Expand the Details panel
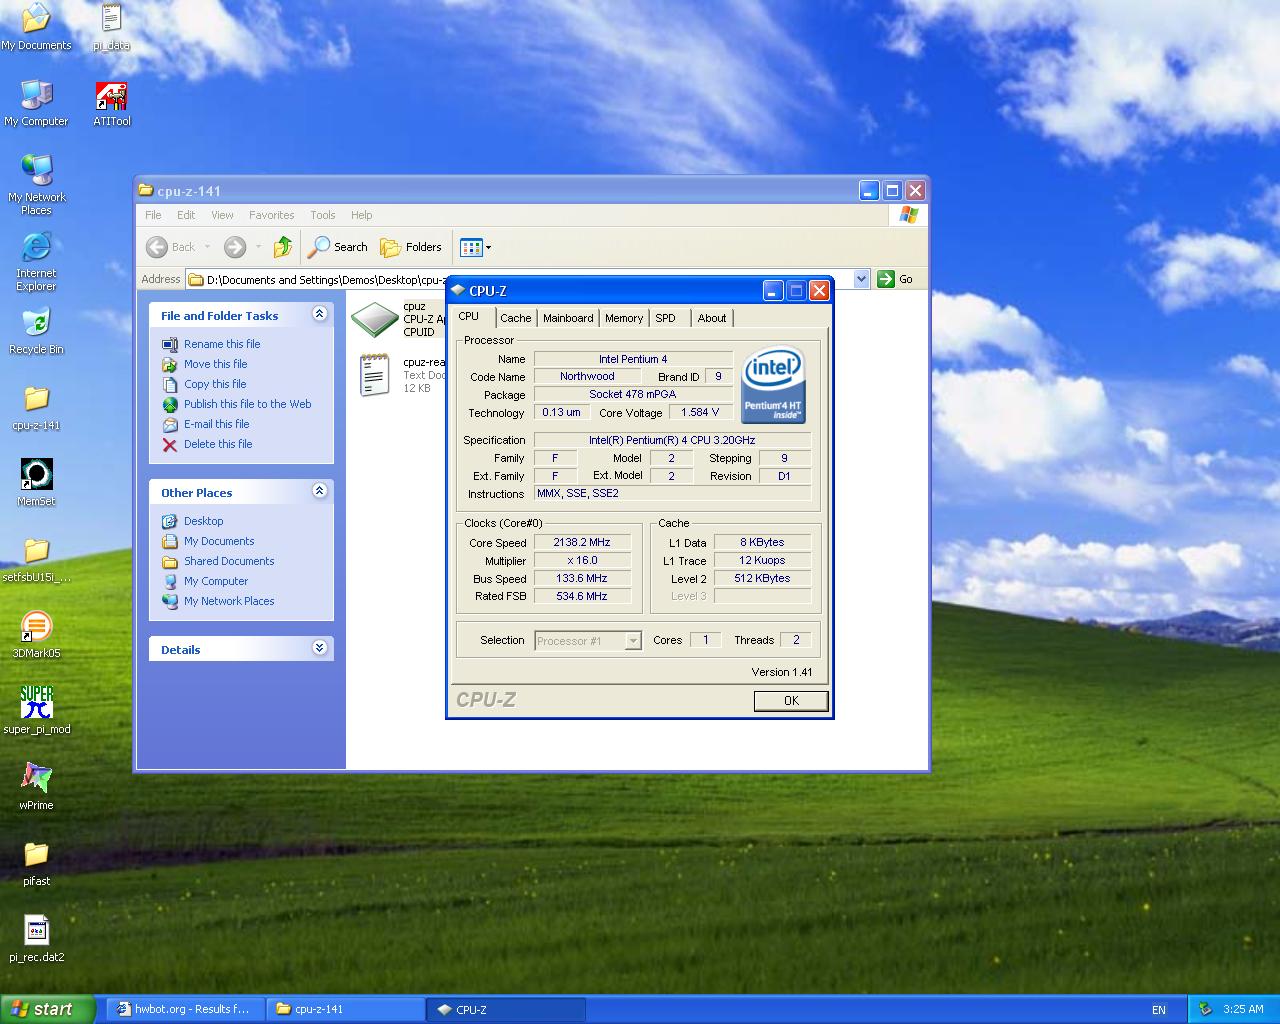1280x1024 pixels. 319,648
